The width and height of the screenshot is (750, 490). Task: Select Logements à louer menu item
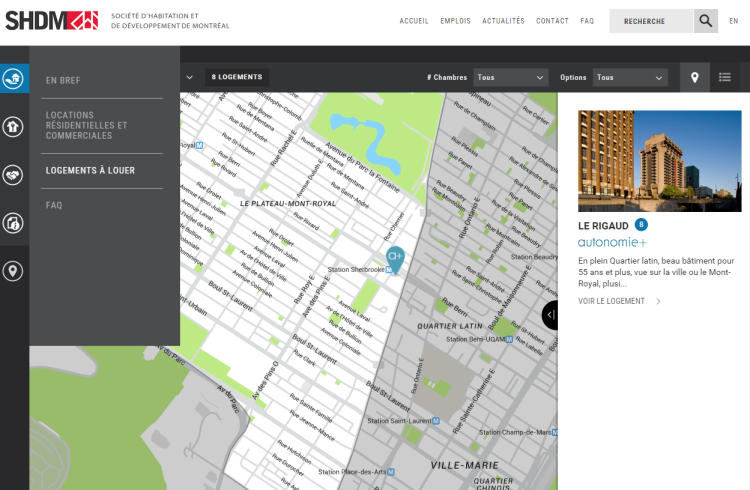click(x=90, y=170)
